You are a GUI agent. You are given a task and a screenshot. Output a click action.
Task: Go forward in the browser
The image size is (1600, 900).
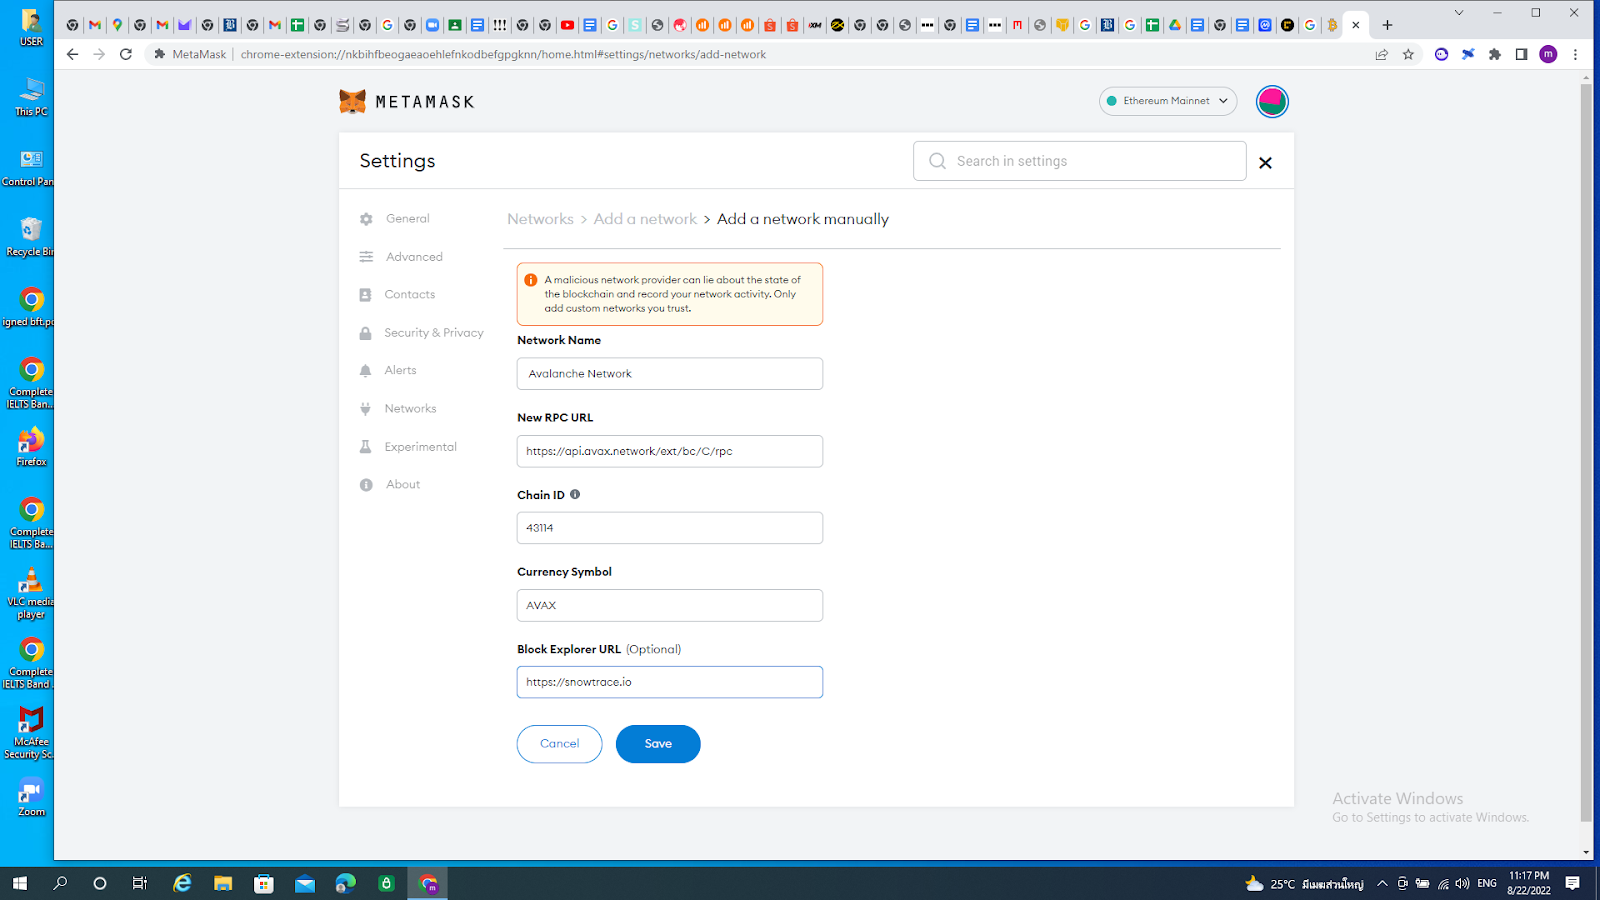coord(99,54)
